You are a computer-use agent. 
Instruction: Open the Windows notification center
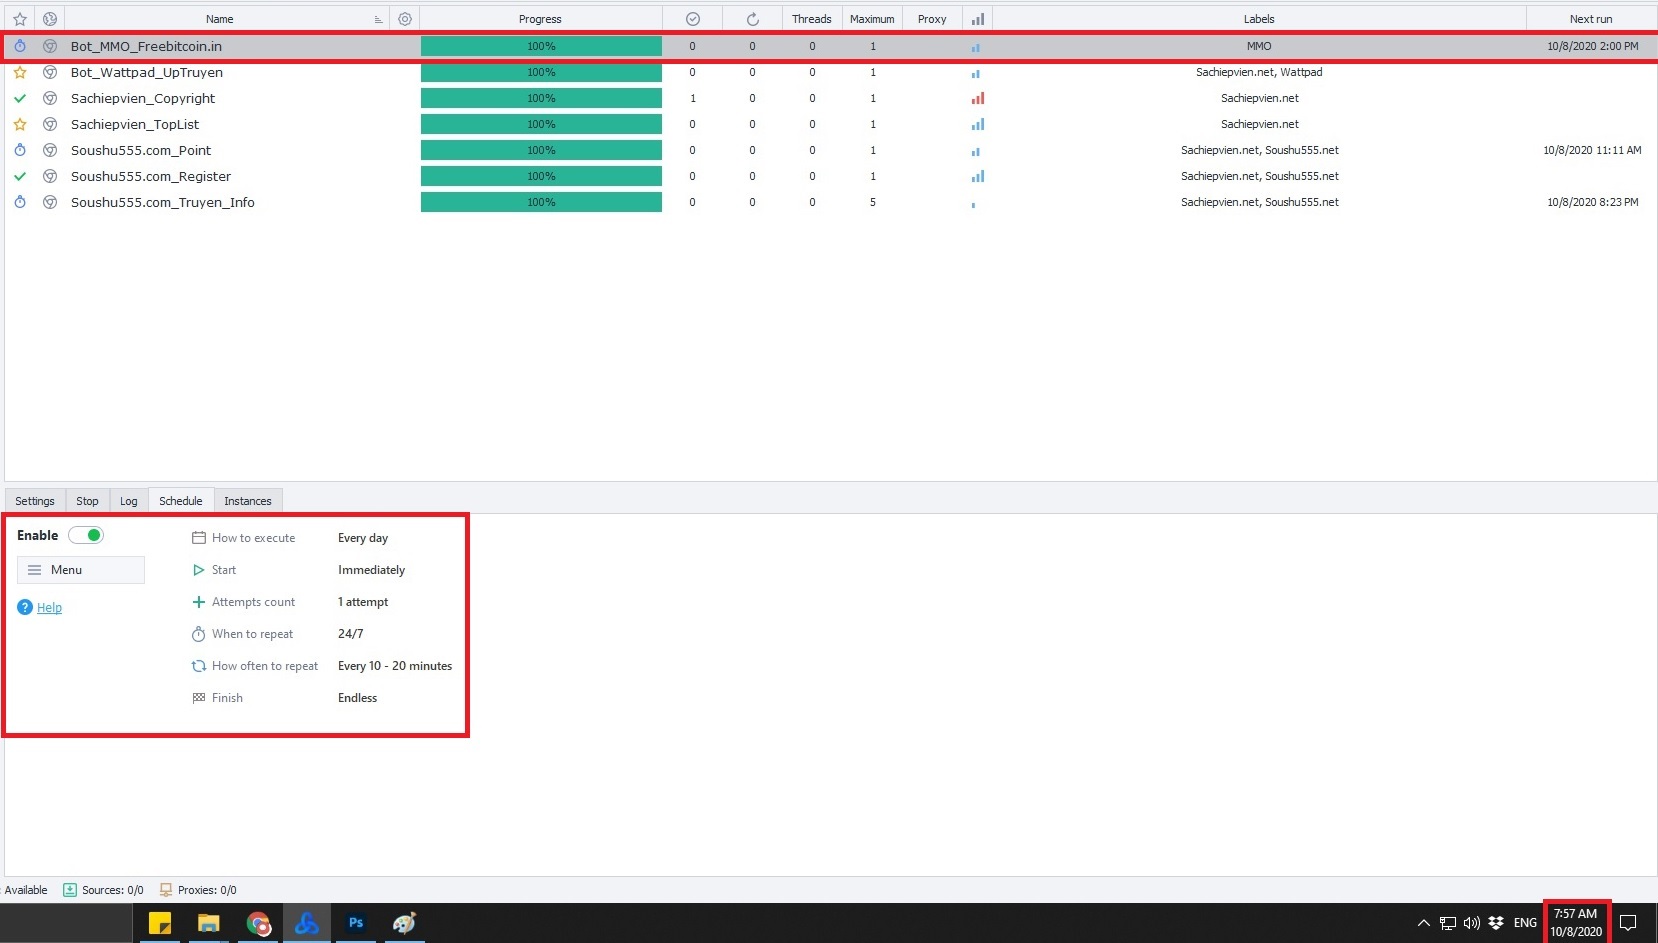coord(1628,923)
